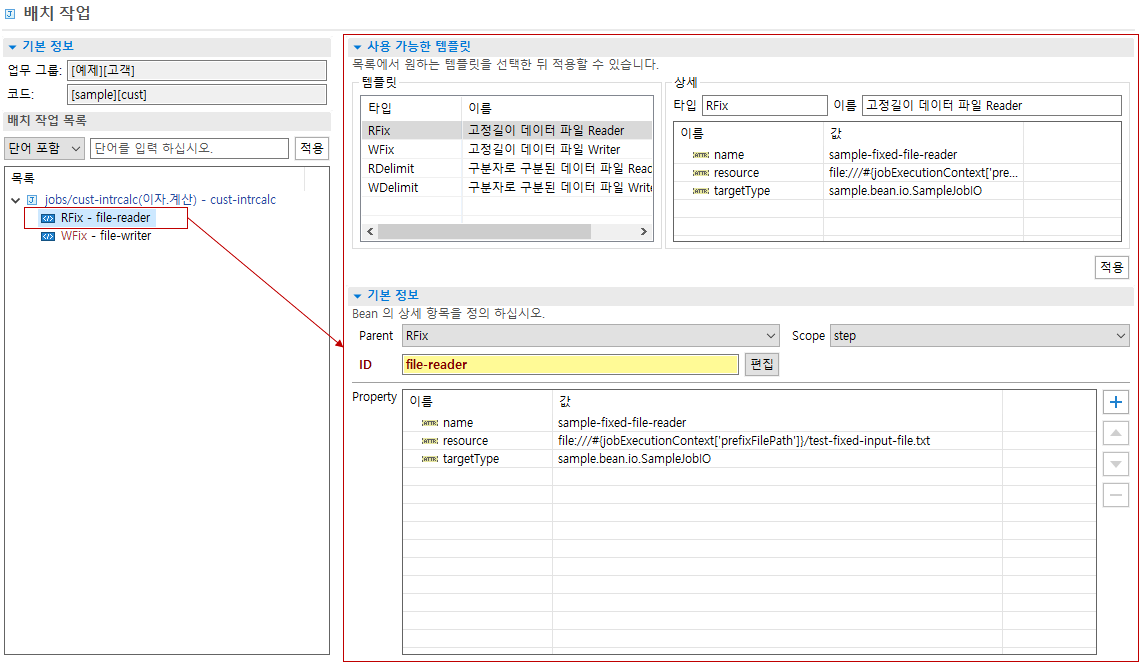
Task: Click the WFix file-writer bean icon
Action: [47, 236]
